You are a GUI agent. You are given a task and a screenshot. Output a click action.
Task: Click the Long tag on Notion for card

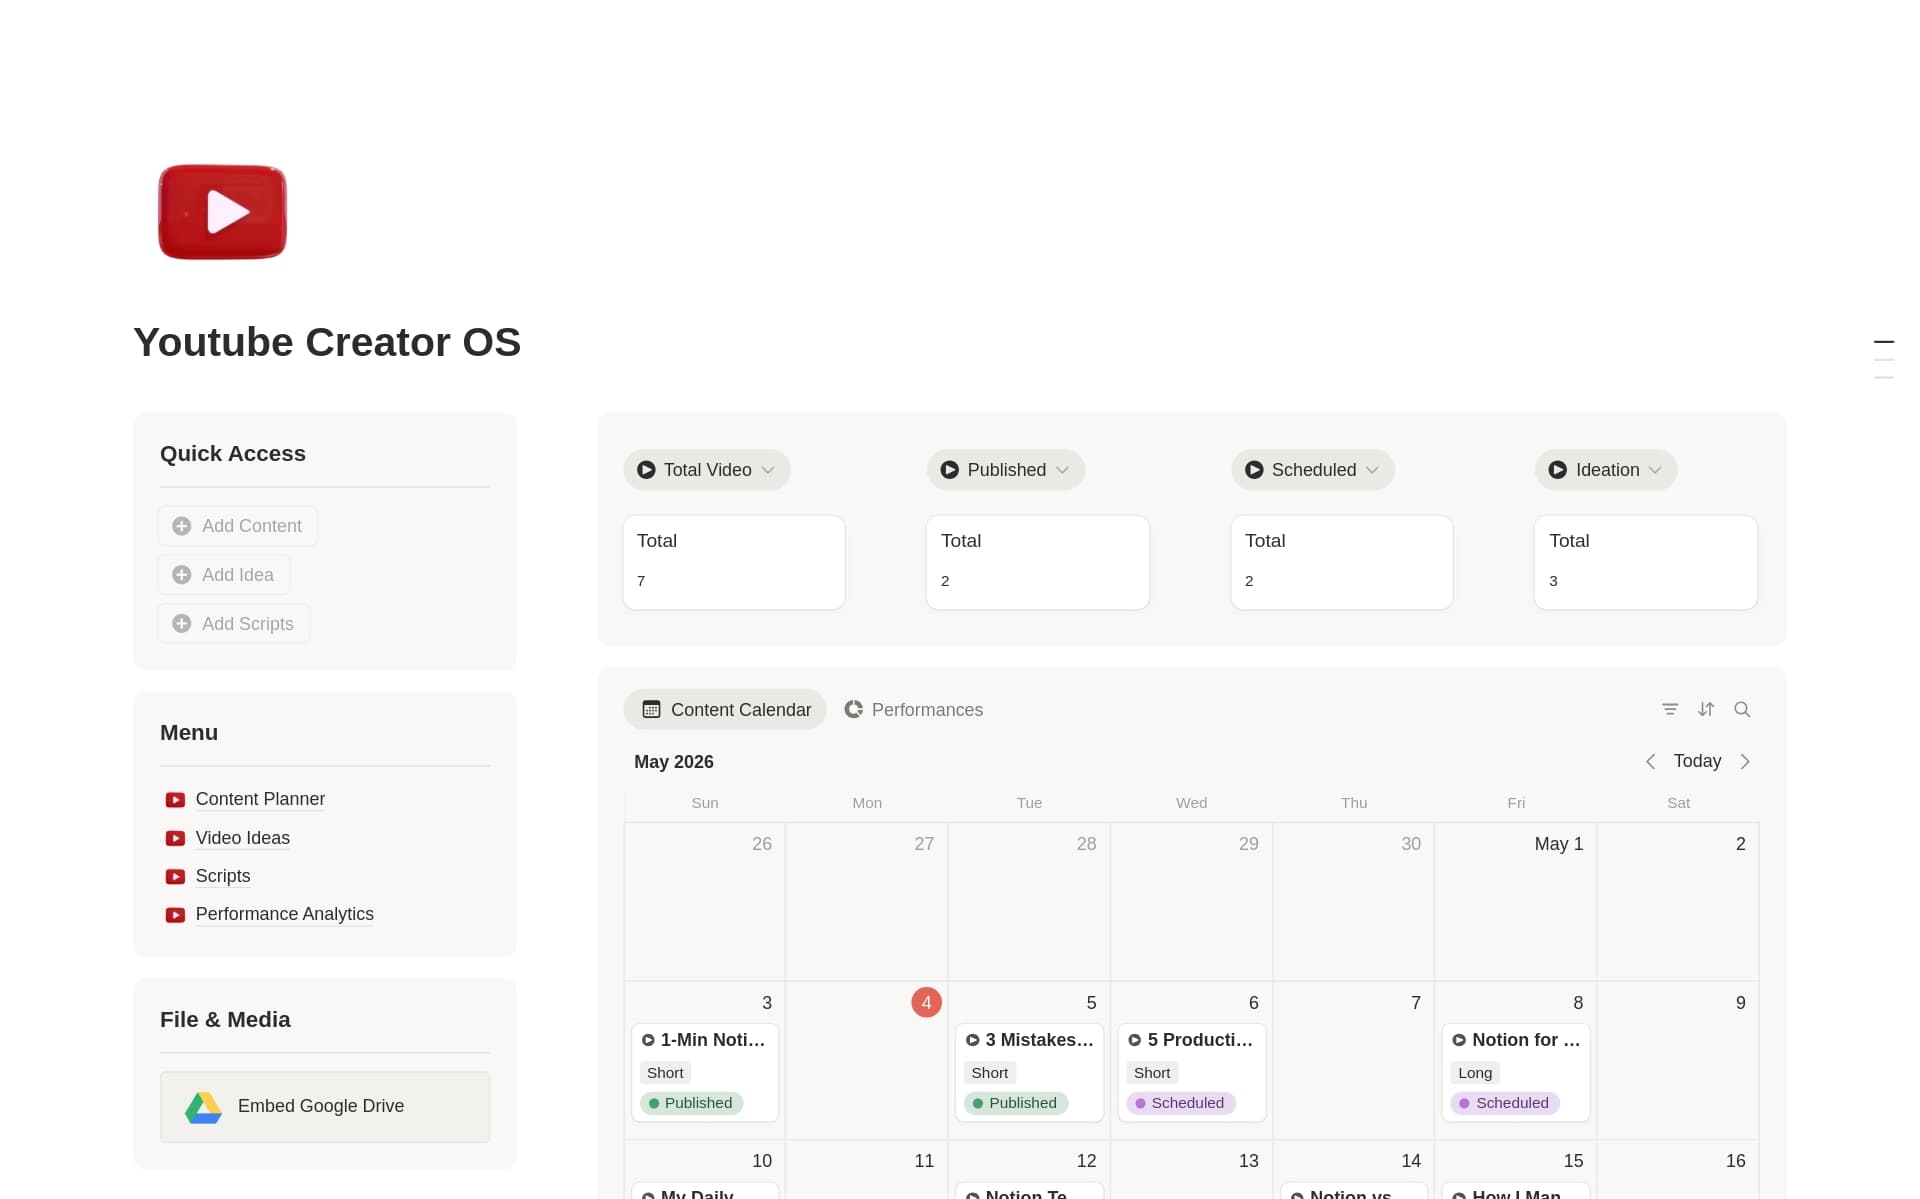click(1475, 1073)
